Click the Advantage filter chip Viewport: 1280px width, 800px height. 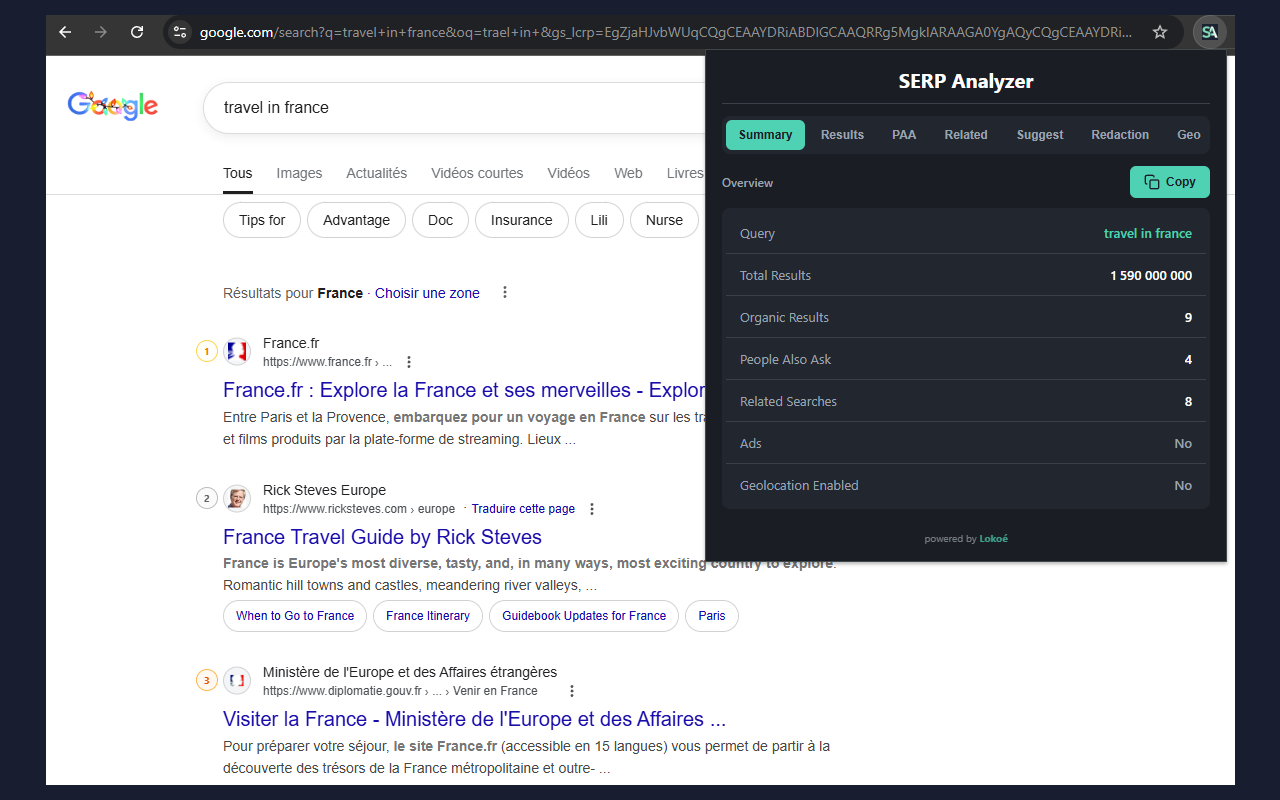[356, 220]
